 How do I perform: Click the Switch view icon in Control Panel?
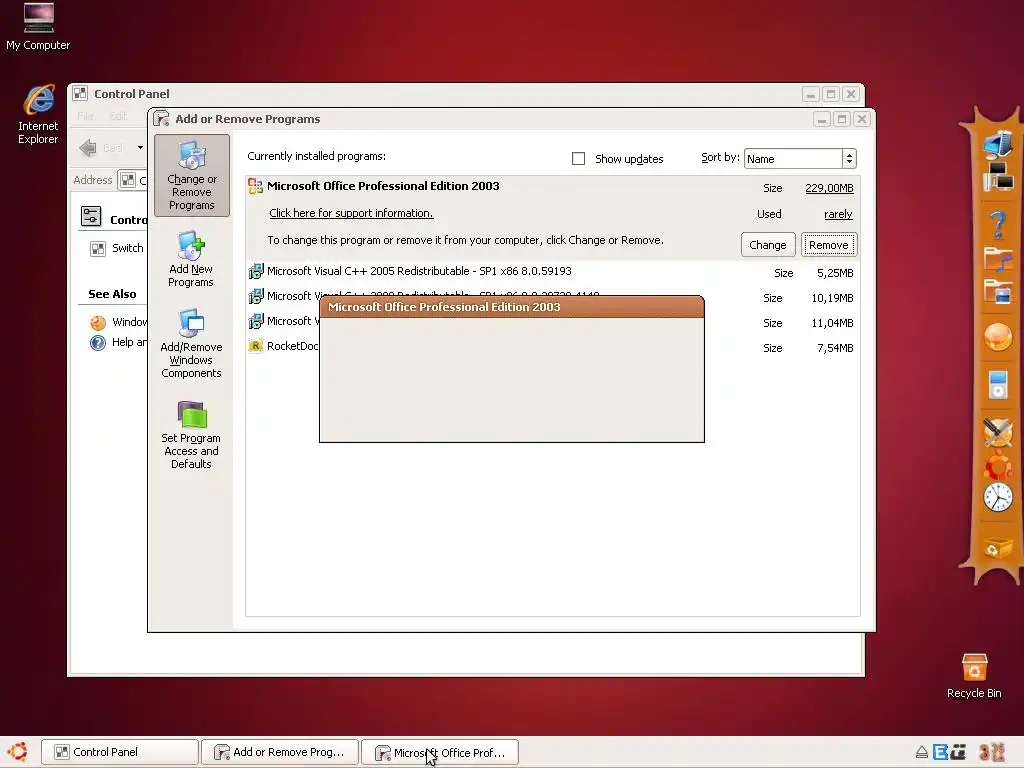(98, 249)
